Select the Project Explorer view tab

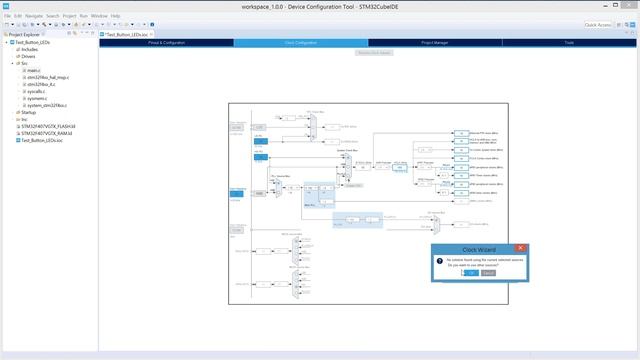[x=24, y=35]
